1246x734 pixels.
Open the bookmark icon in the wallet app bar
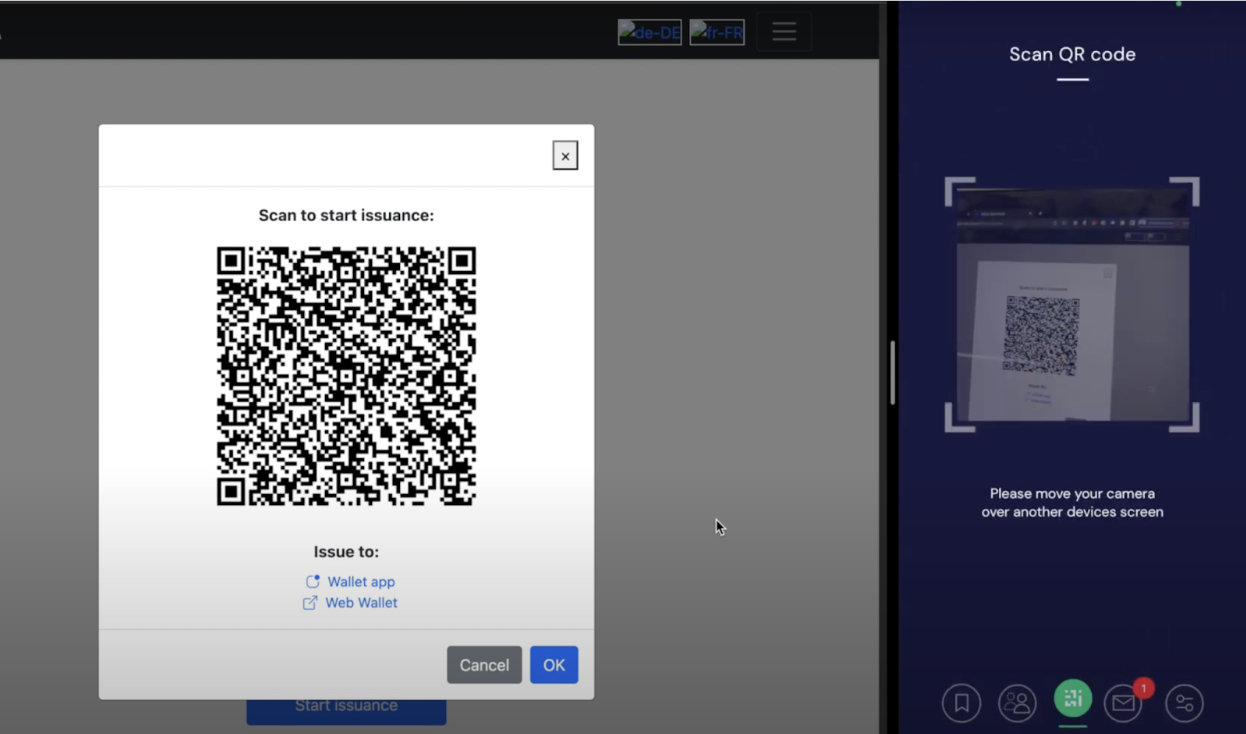click(961, 703)
